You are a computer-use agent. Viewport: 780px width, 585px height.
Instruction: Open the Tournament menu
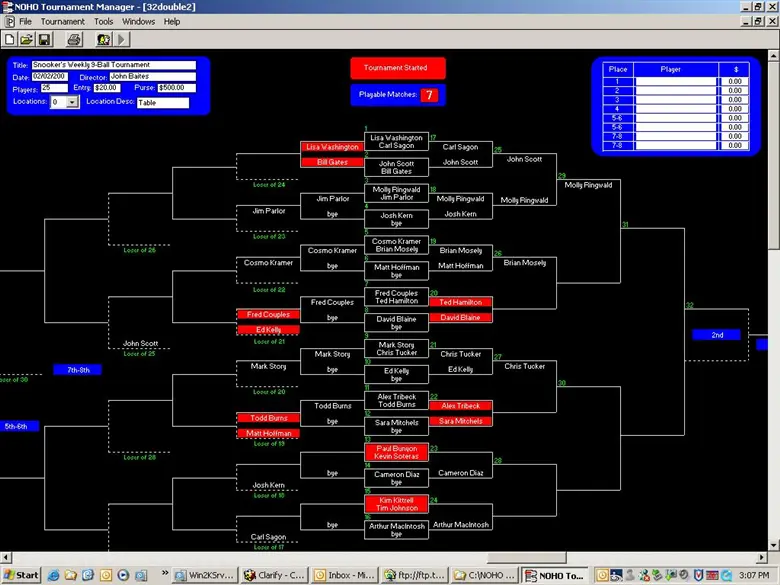[x=63, y=21]
